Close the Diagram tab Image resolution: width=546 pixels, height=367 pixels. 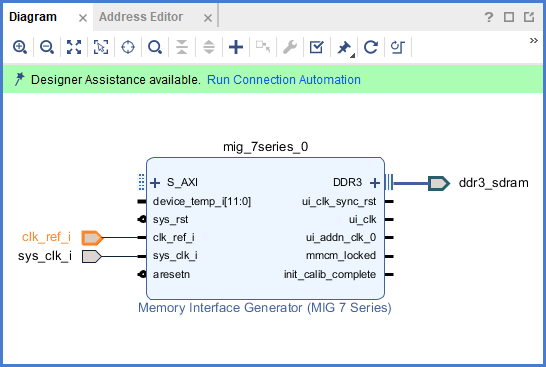83,18
